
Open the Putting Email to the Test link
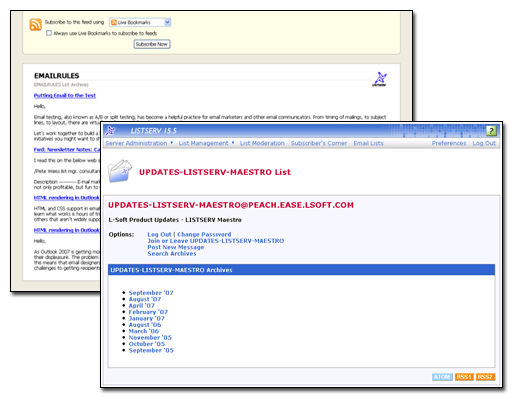(x=65, y=95)
